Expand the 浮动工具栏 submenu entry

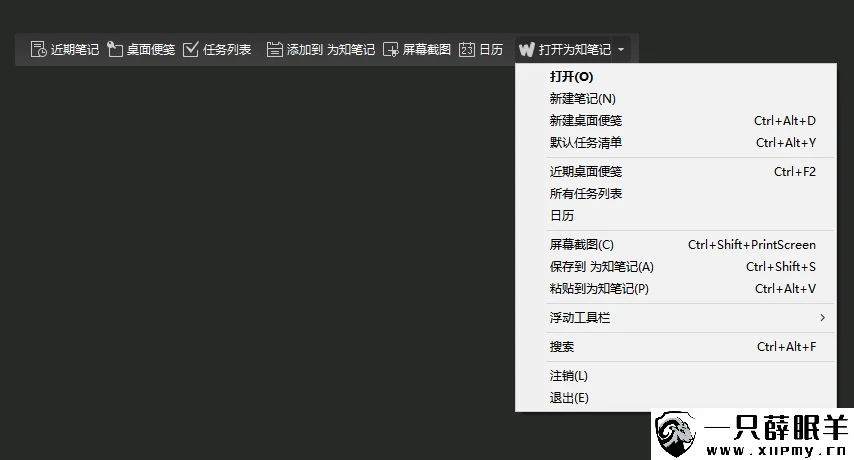point(676,317)
